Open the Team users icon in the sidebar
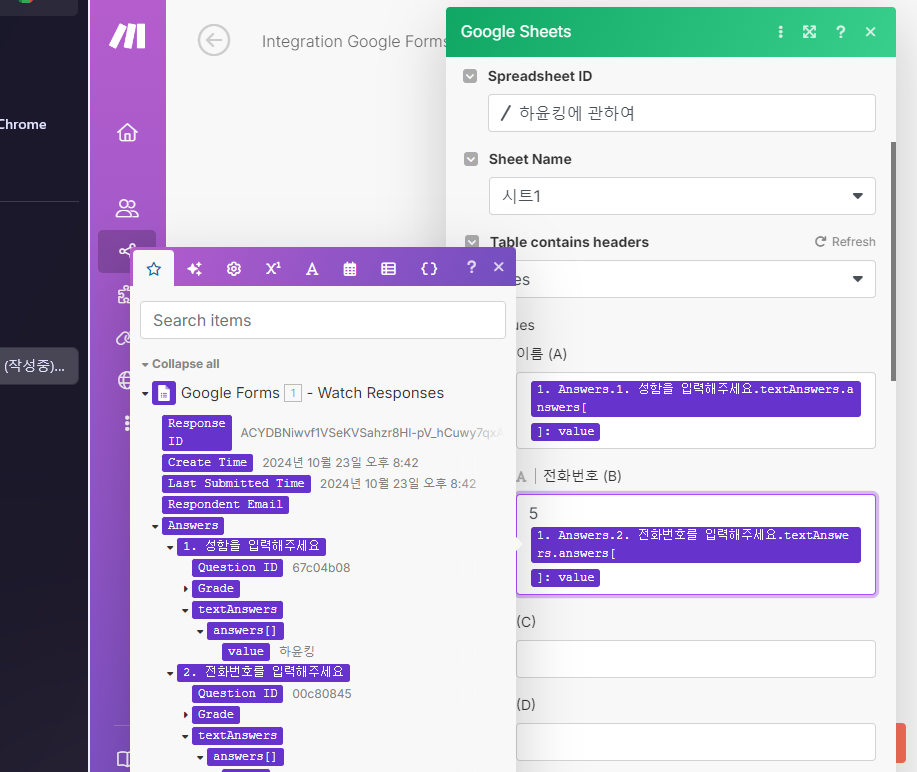Viewport: 917px width, 772px height. pyautogui.click(x=127, y=208)
